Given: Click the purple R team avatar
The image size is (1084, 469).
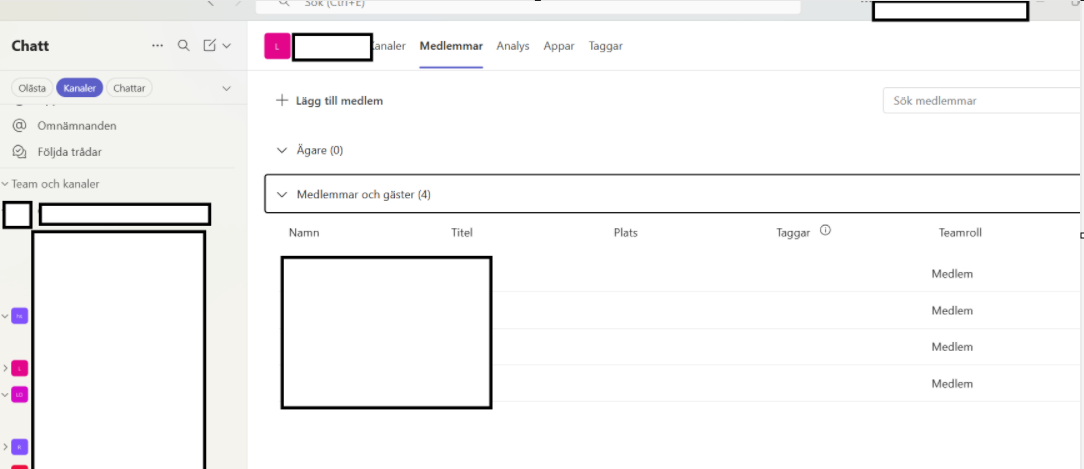Looking at the screenshot, I should 19,447.
